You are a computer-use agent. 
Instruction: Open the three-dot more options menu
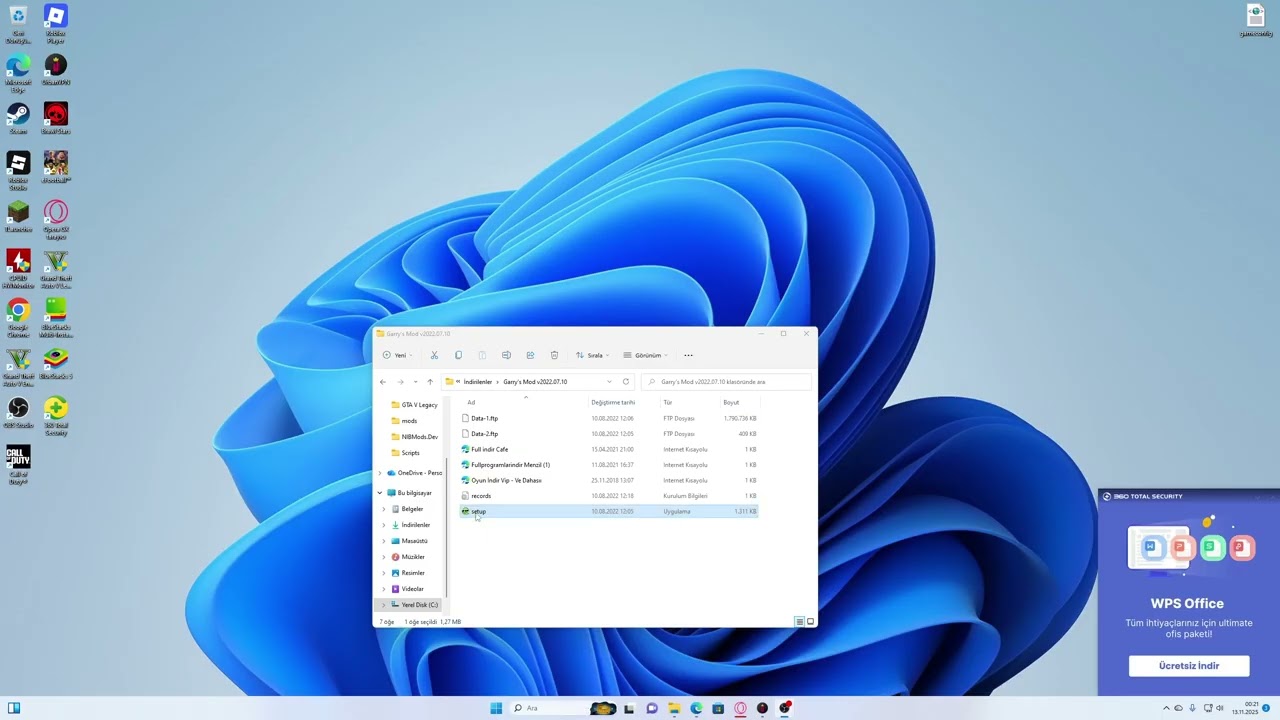pyautogui.click(x=688, y=355)
